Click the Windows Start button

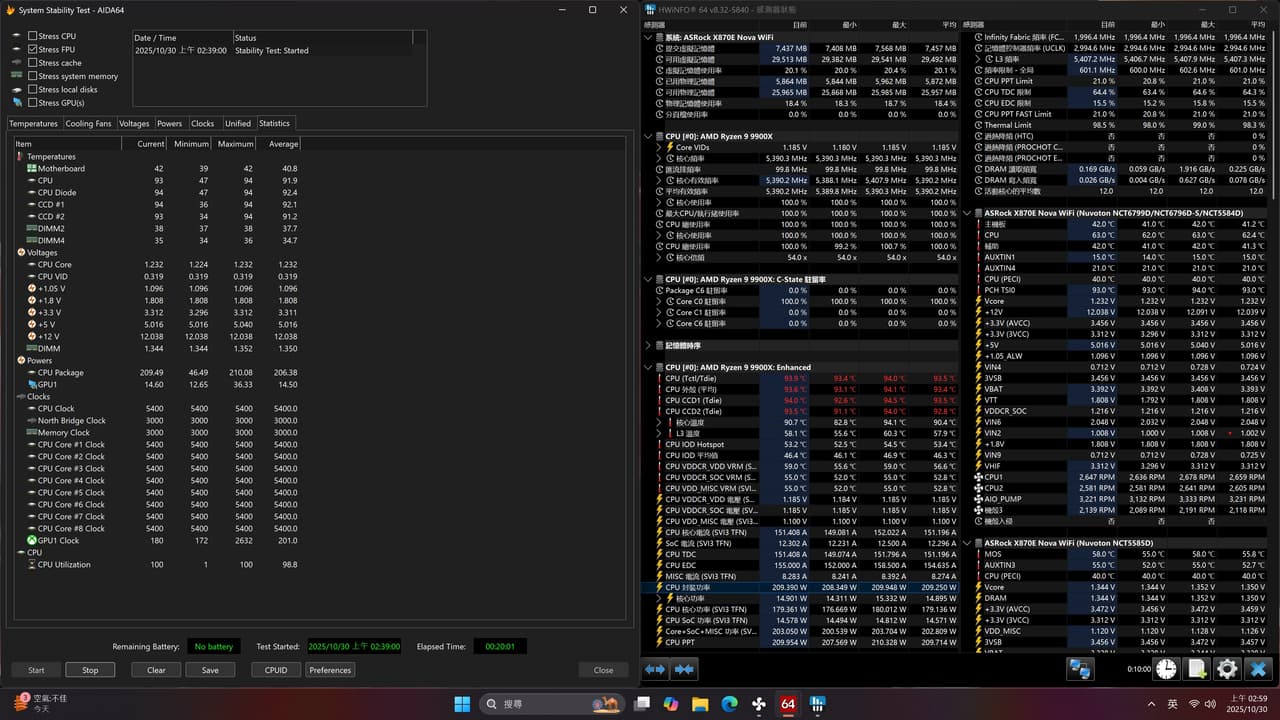pyautogui.click(x=462, y=704)
